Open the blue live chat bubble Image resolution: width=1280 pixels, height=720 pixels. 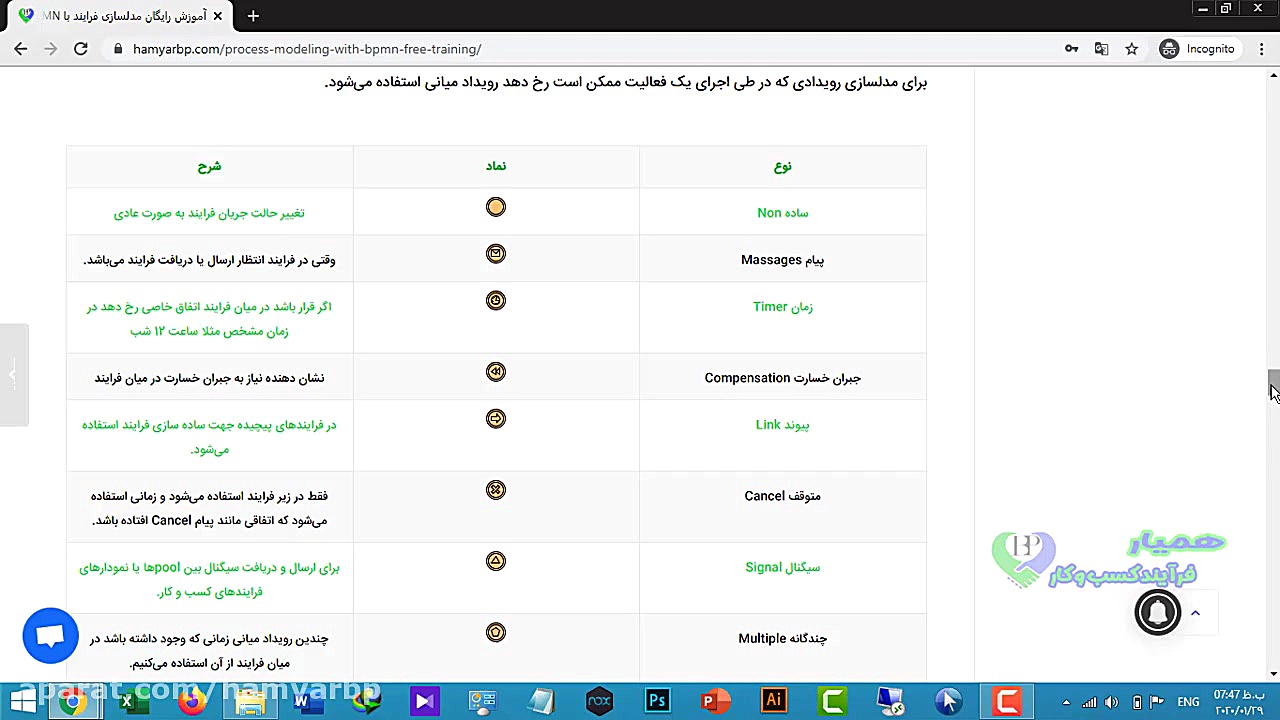pyautogui.click(x=50, y=636)
